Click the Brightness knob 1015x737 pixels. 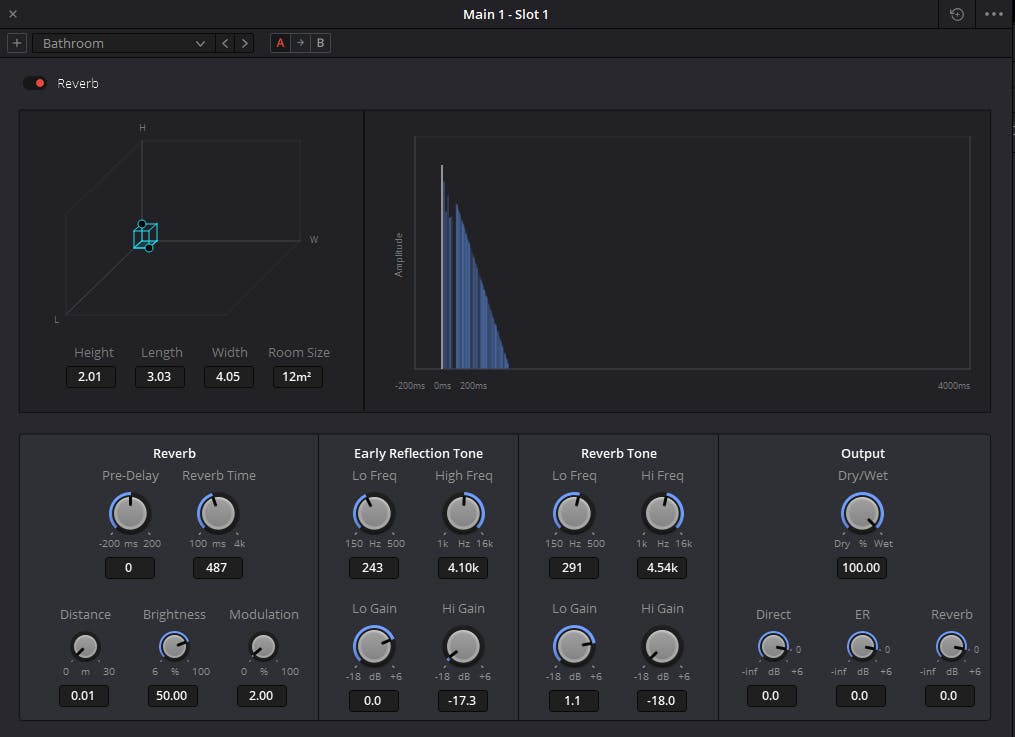[x=174, y=646]
